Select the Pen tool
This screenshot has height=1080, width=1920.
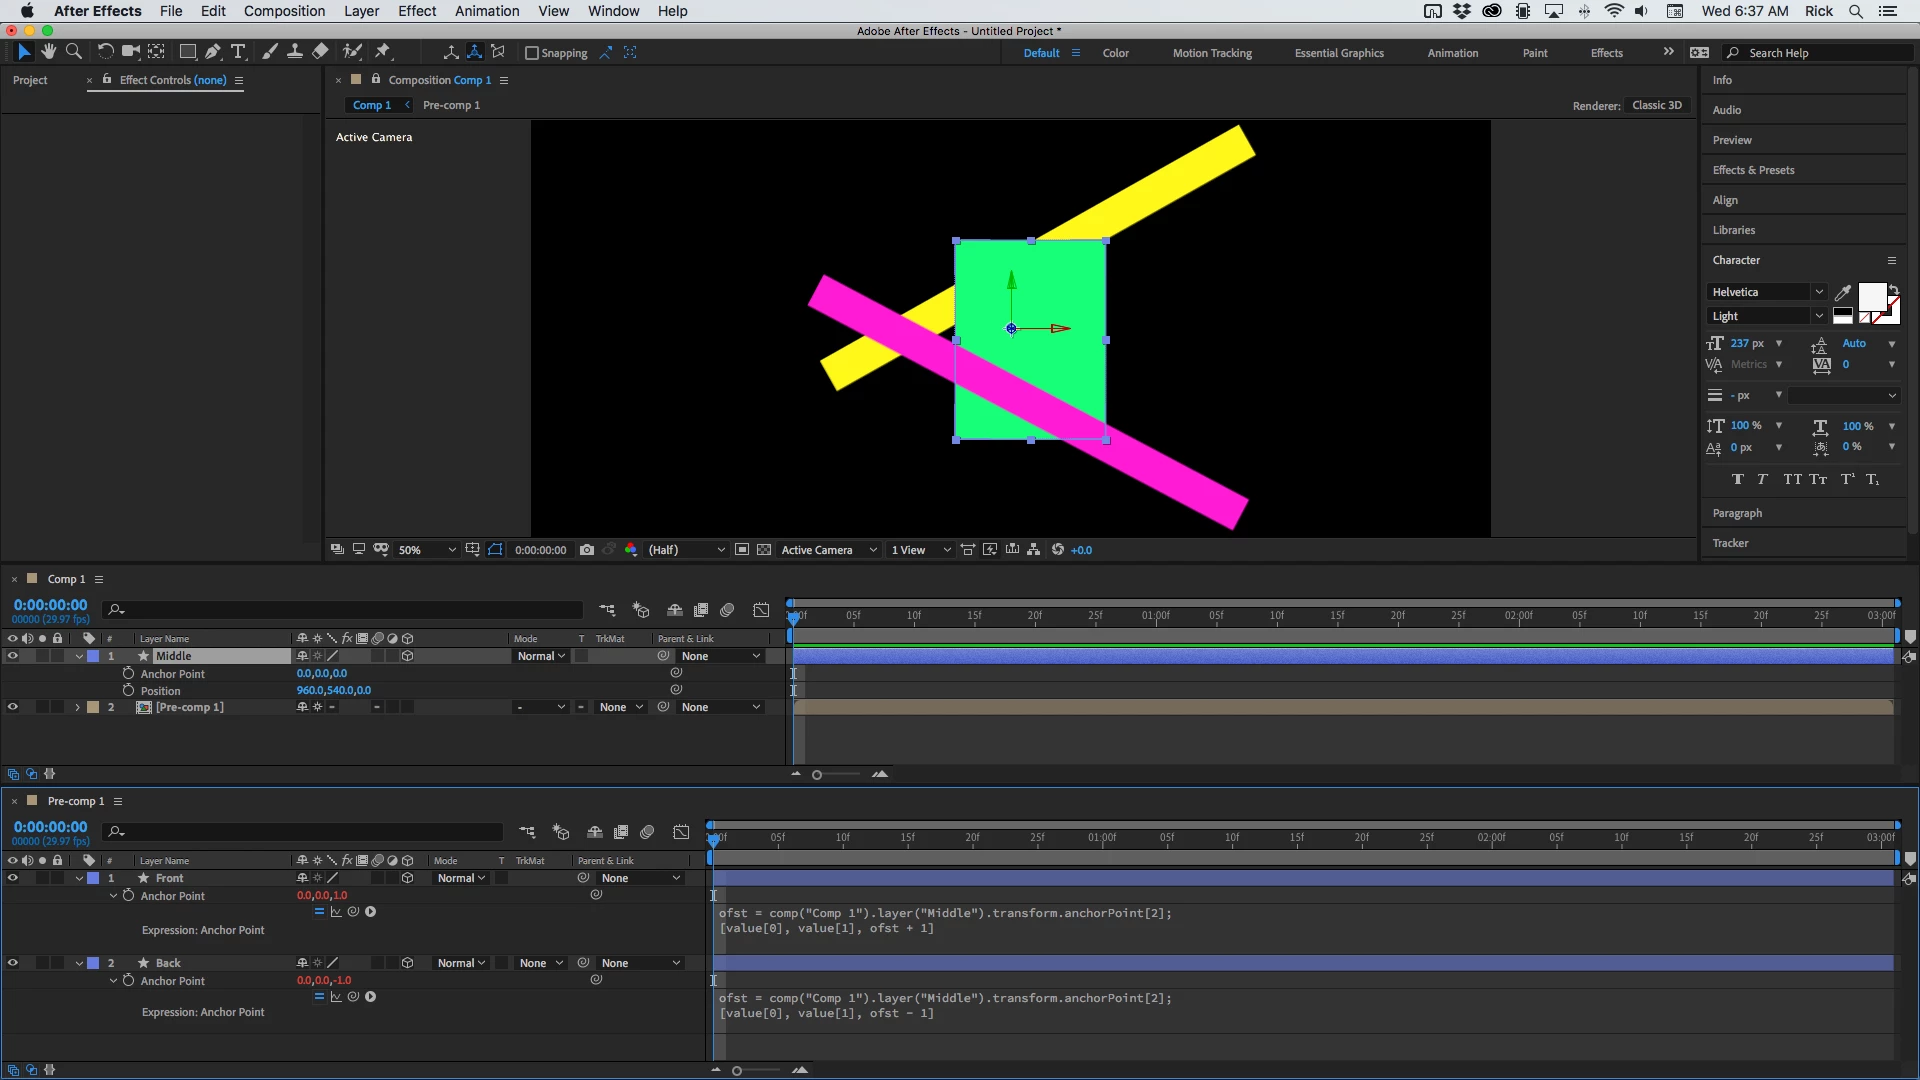(212, 52)
